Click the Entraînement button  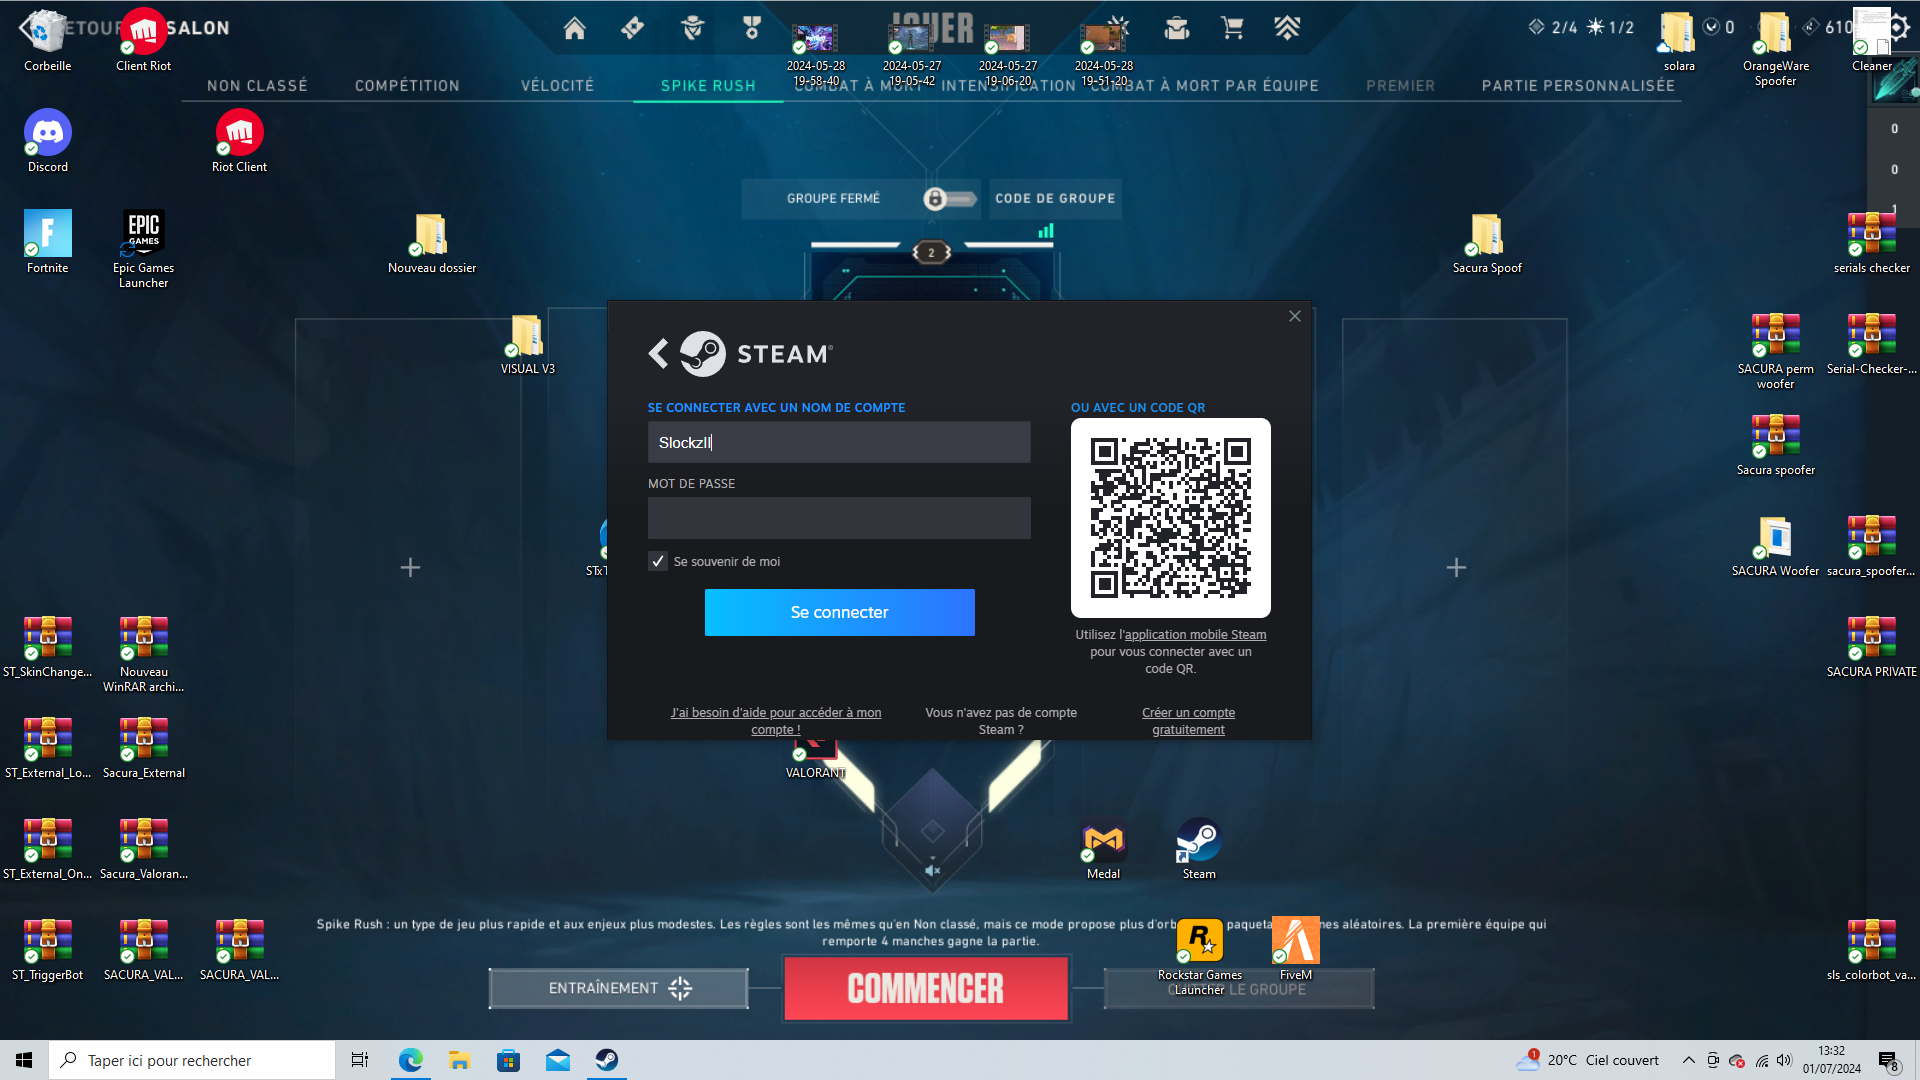point(619,988)
